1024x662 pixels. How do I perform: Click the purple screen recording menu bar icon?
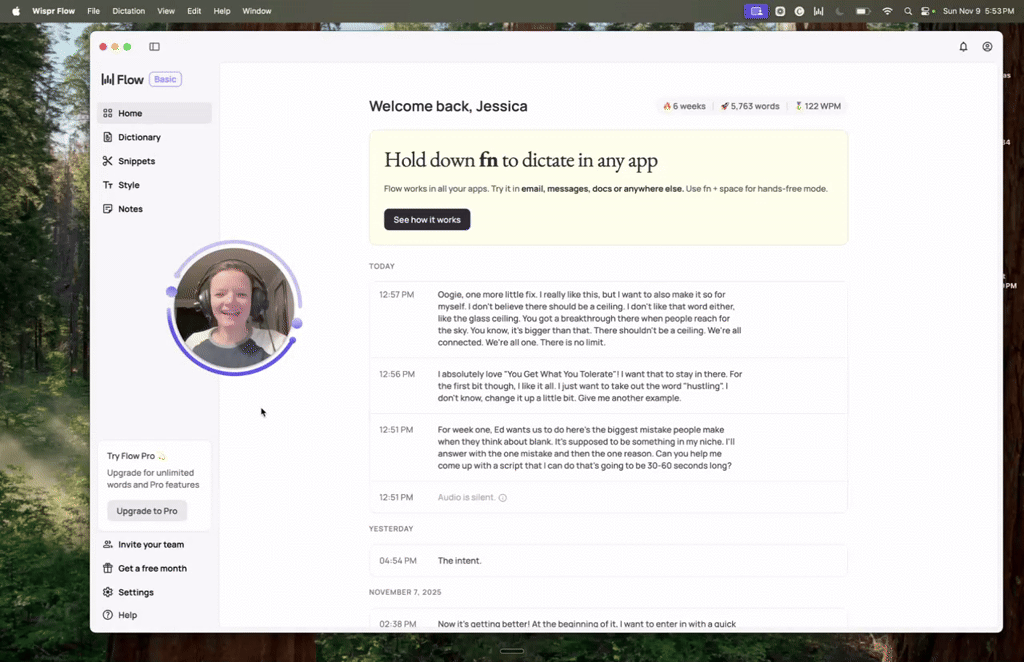[756, 11]
